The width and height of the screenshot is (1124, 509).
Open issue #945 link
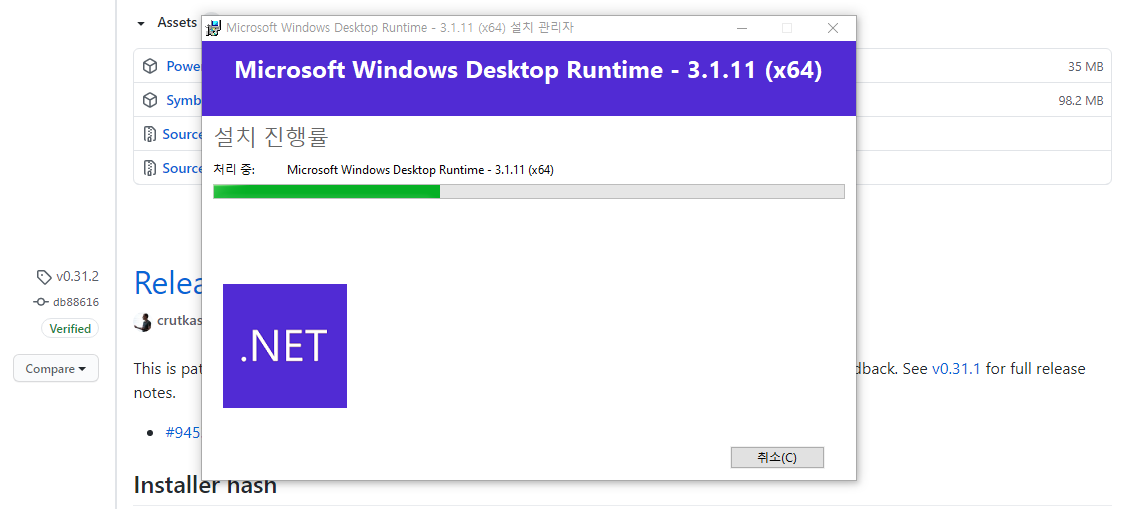[183, 432]
